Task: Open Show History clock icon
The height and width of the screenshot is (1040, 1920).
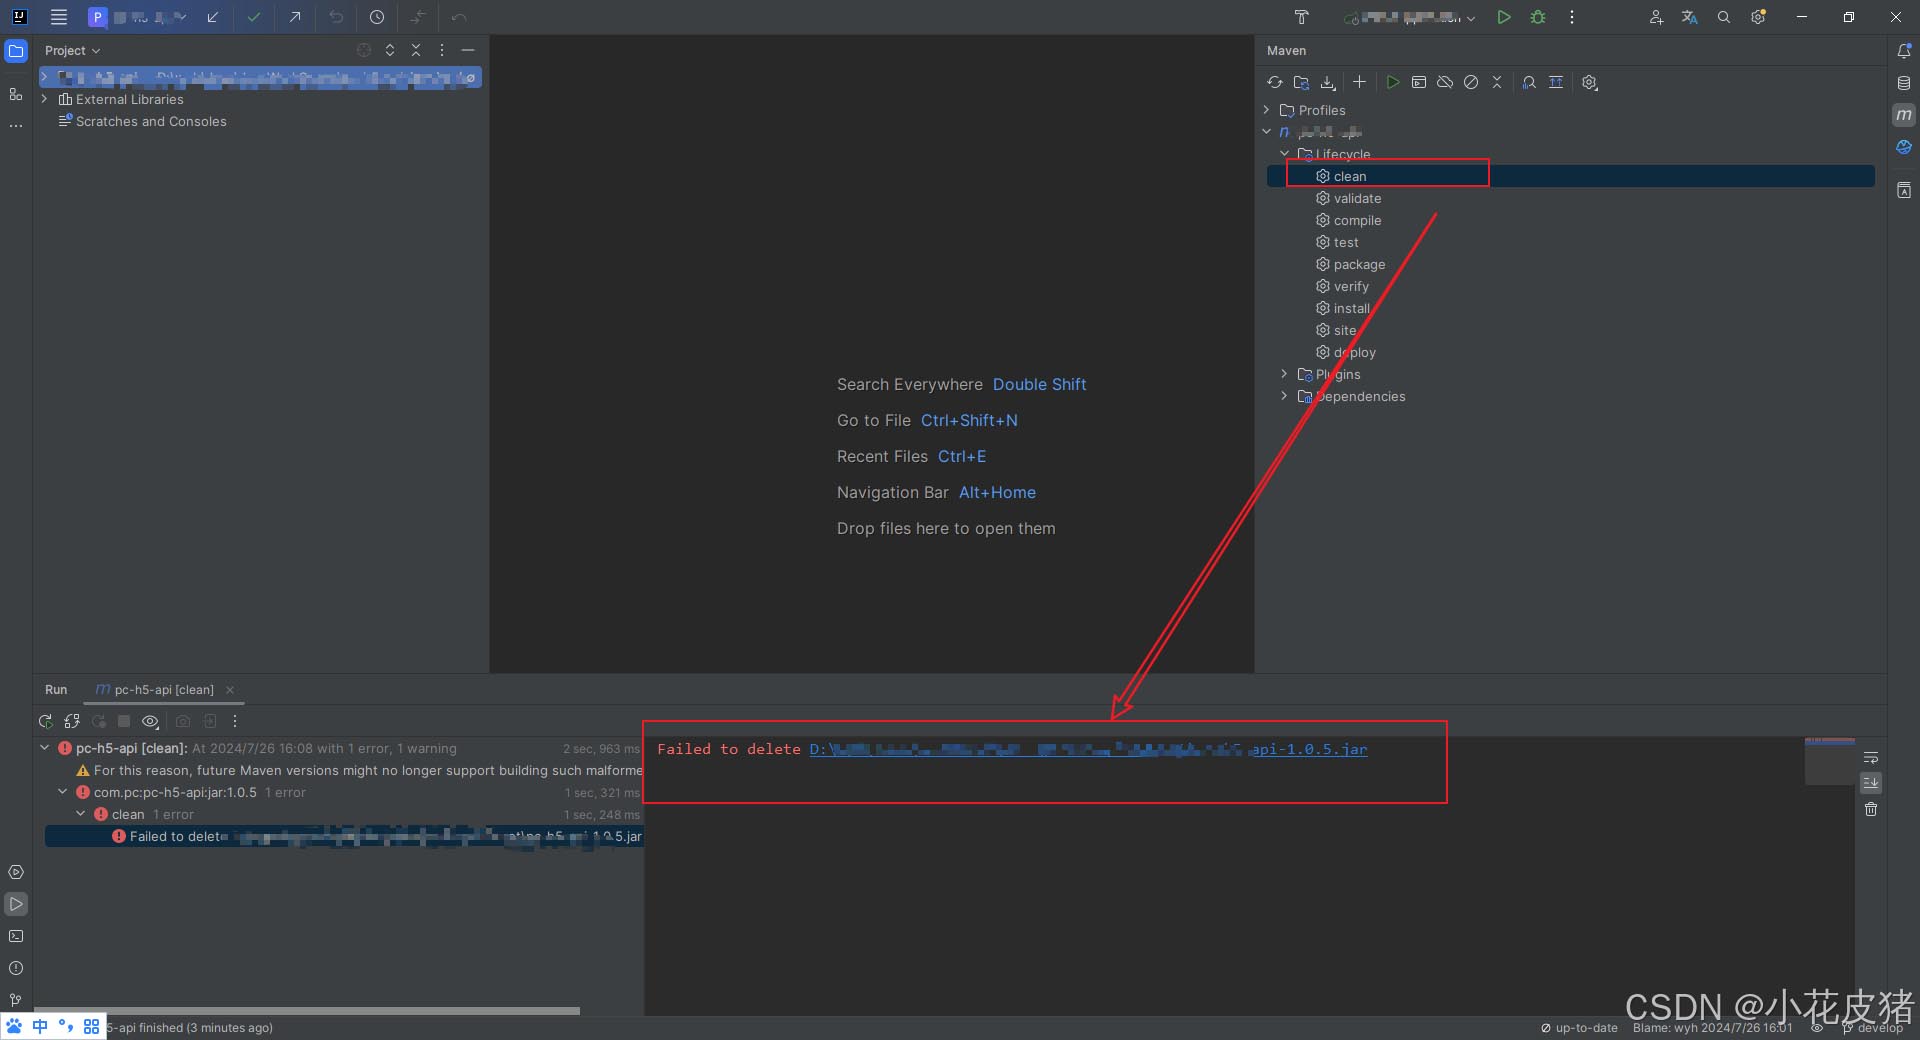Action: (377, 17)
